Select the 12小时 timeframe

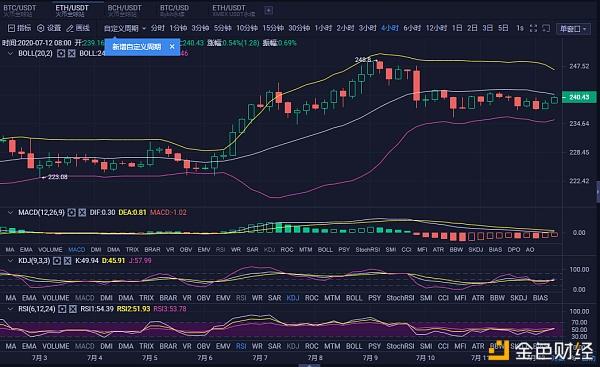click(436, 28)
